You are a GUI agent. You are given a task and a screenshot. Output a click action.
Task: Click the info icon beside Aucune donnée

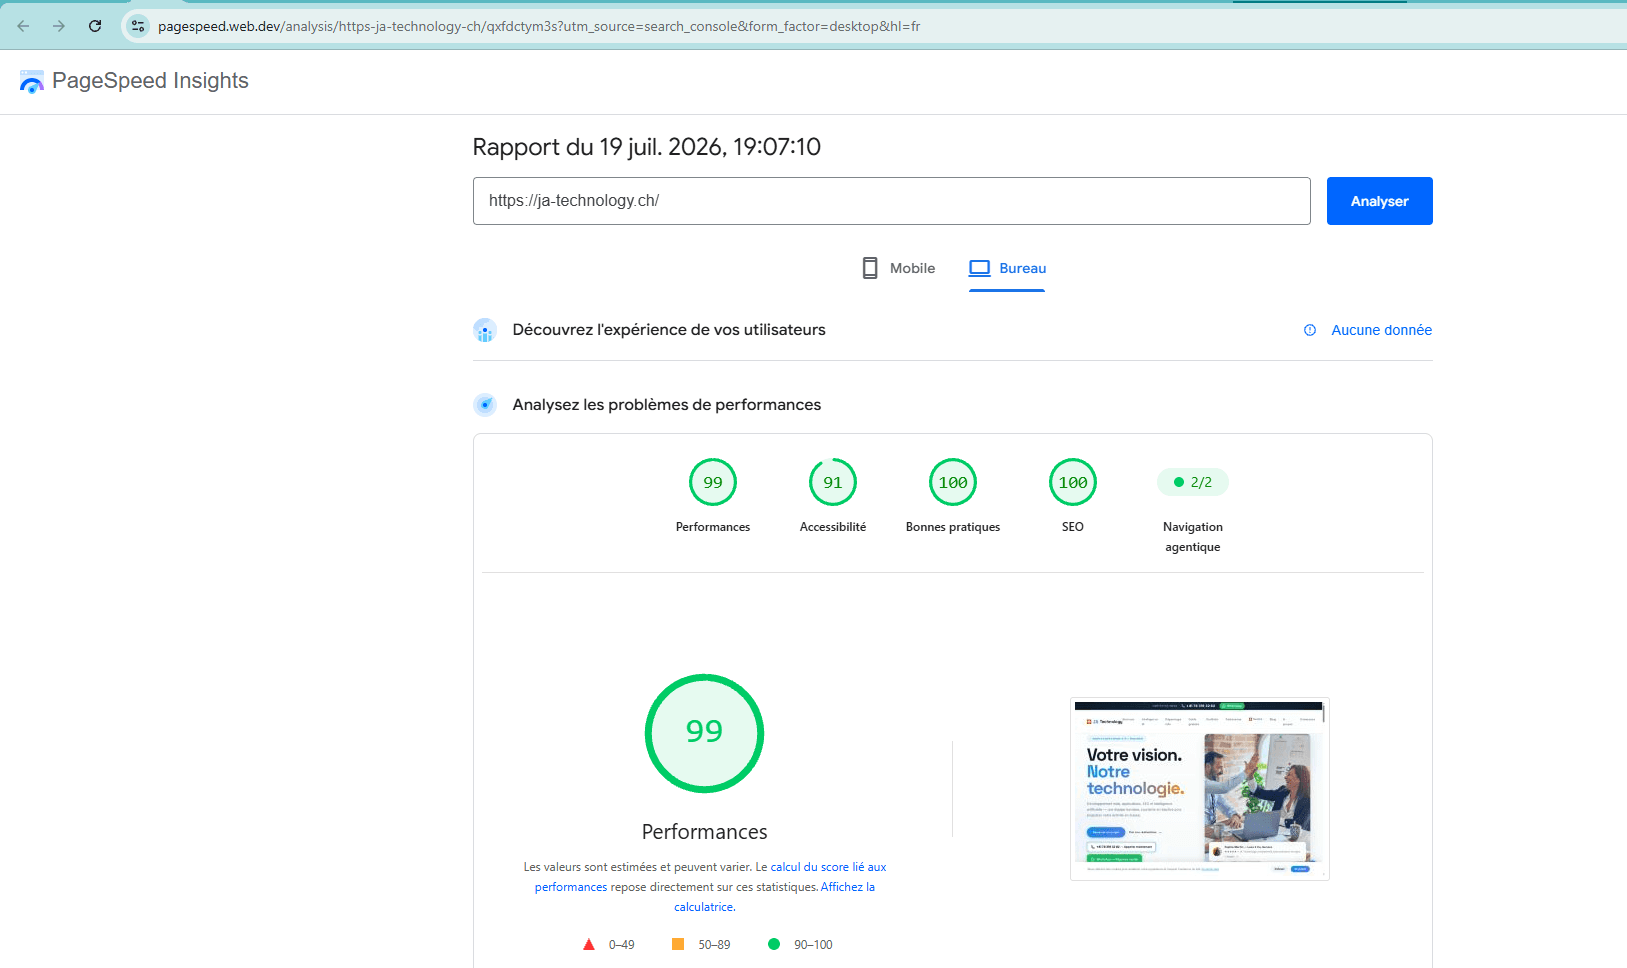pyautogui.click(x=1310, y=330)
